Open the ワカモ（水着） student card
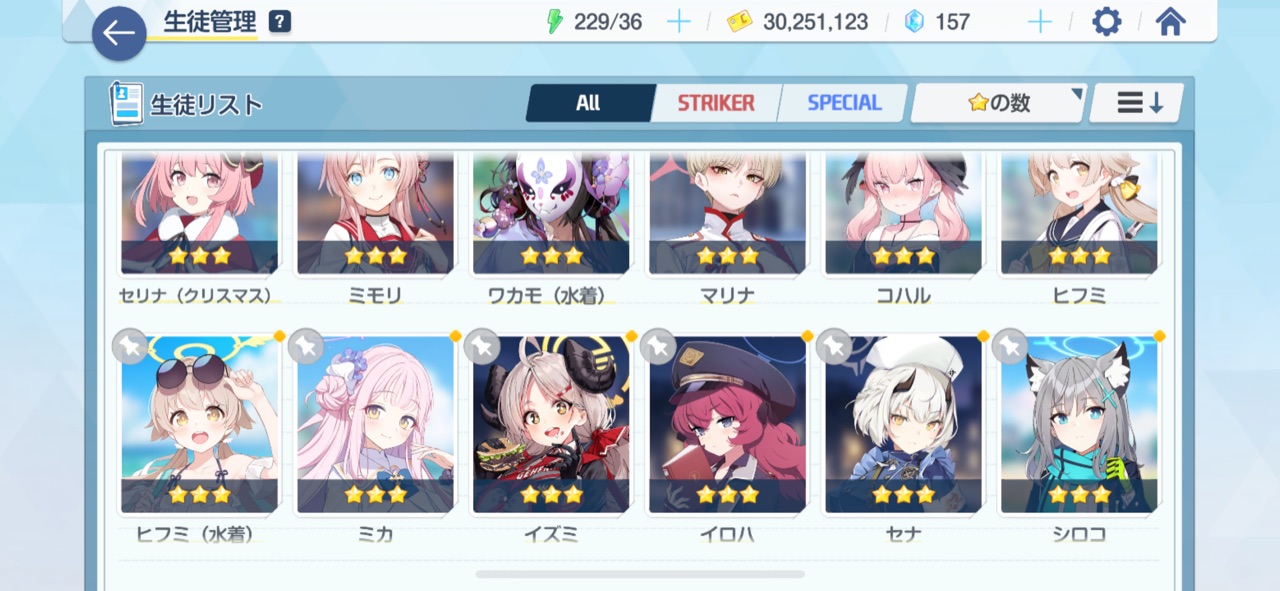The width and height of the screenshot is (1280, 591). pos(551,214)
